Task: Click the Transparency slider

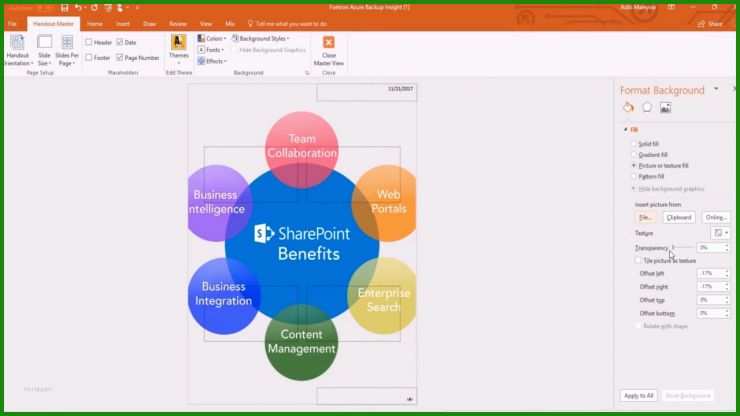Action: (682, 247)
